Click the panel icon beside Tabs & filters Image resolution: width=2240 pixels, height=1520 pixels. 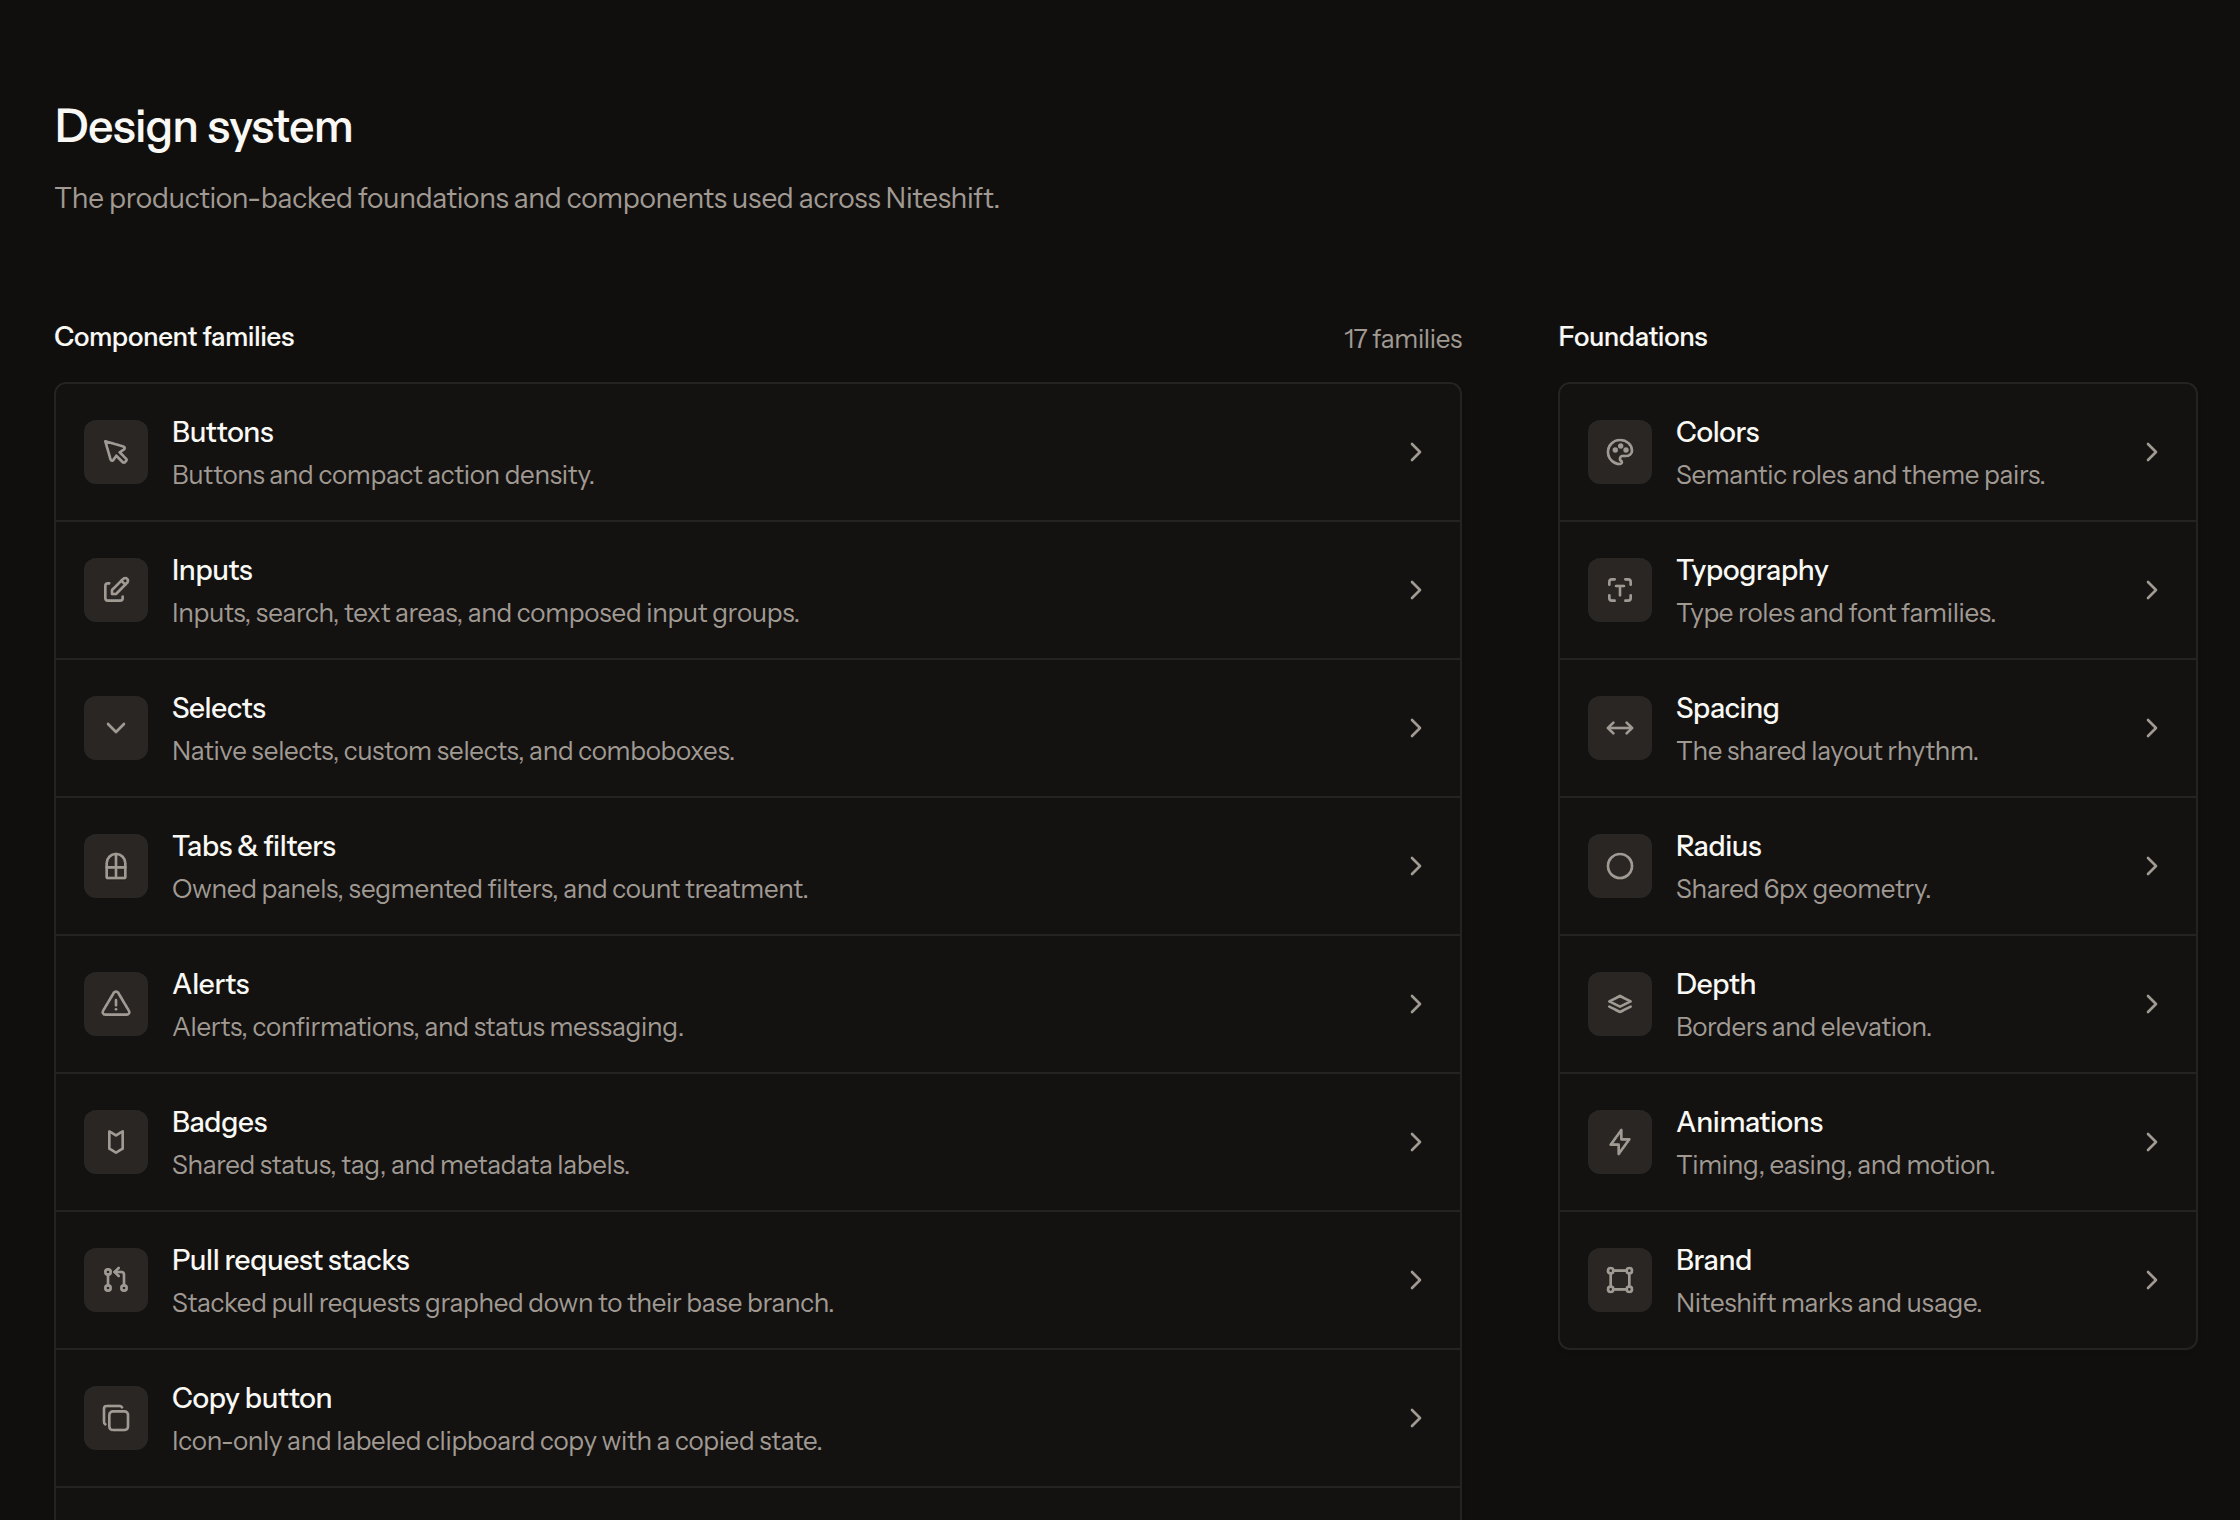116,866
